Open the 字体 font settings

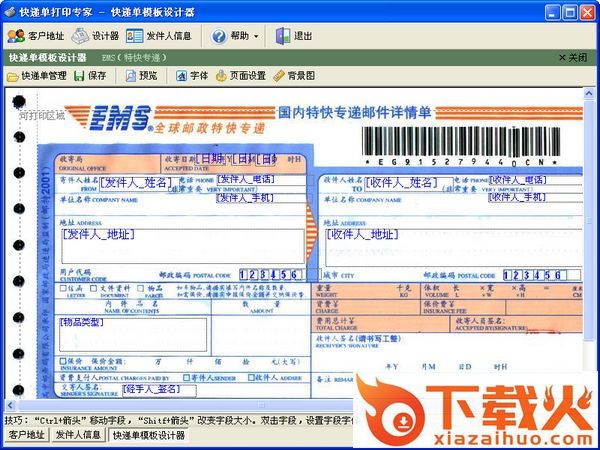click(x=192, y=76)
